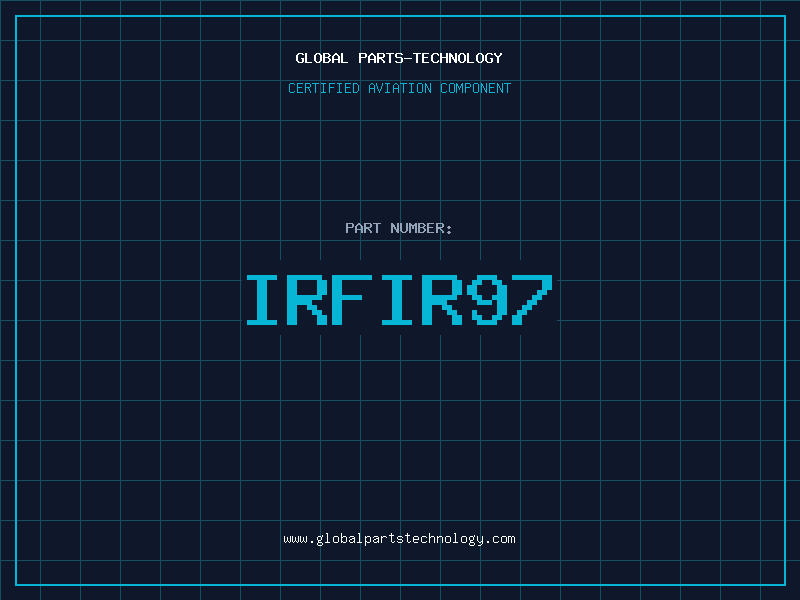The height and width of the screenshot is (600, 800).
Task: Click the word NUMBER: in the label
Action: [x=421, y=228]
